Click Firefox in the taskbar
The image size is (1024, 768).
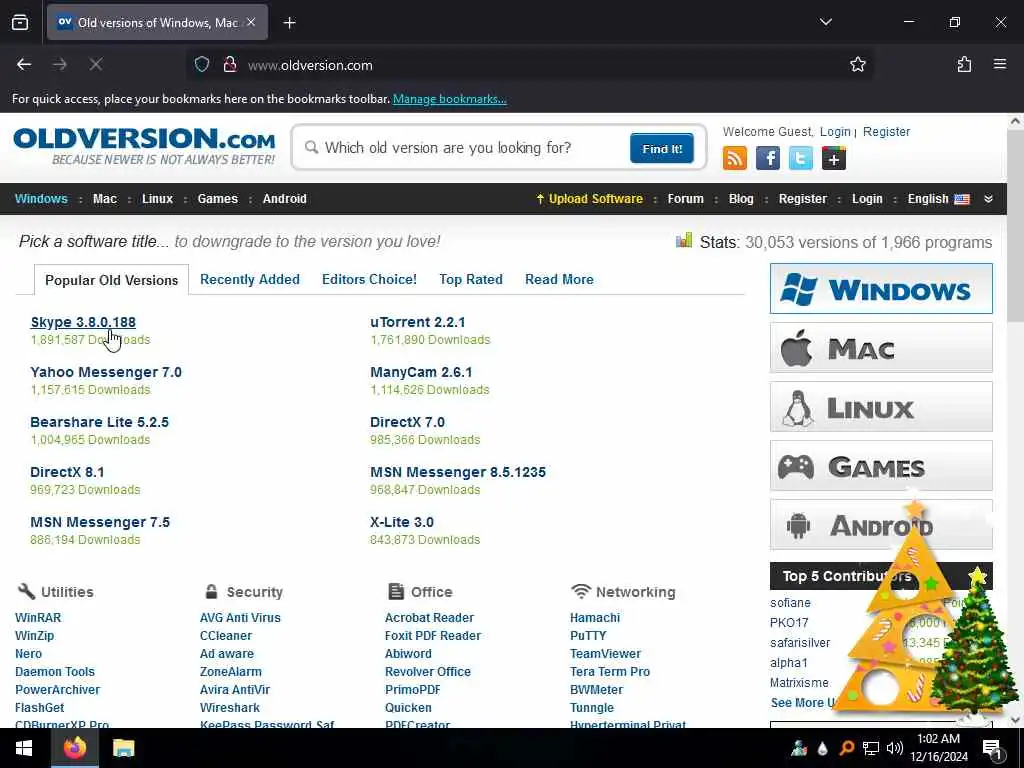pyautogui.click(x=74, y=748)
